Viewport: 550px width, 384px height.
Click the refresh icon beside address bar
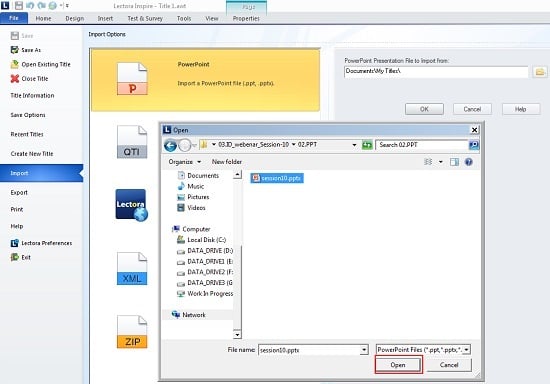tap(367, 145)
